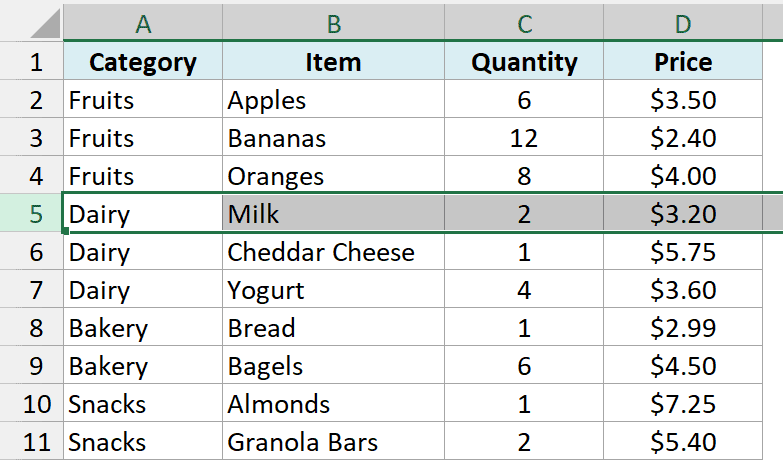Click the fill handle on cell A5

tap(65, 231)
